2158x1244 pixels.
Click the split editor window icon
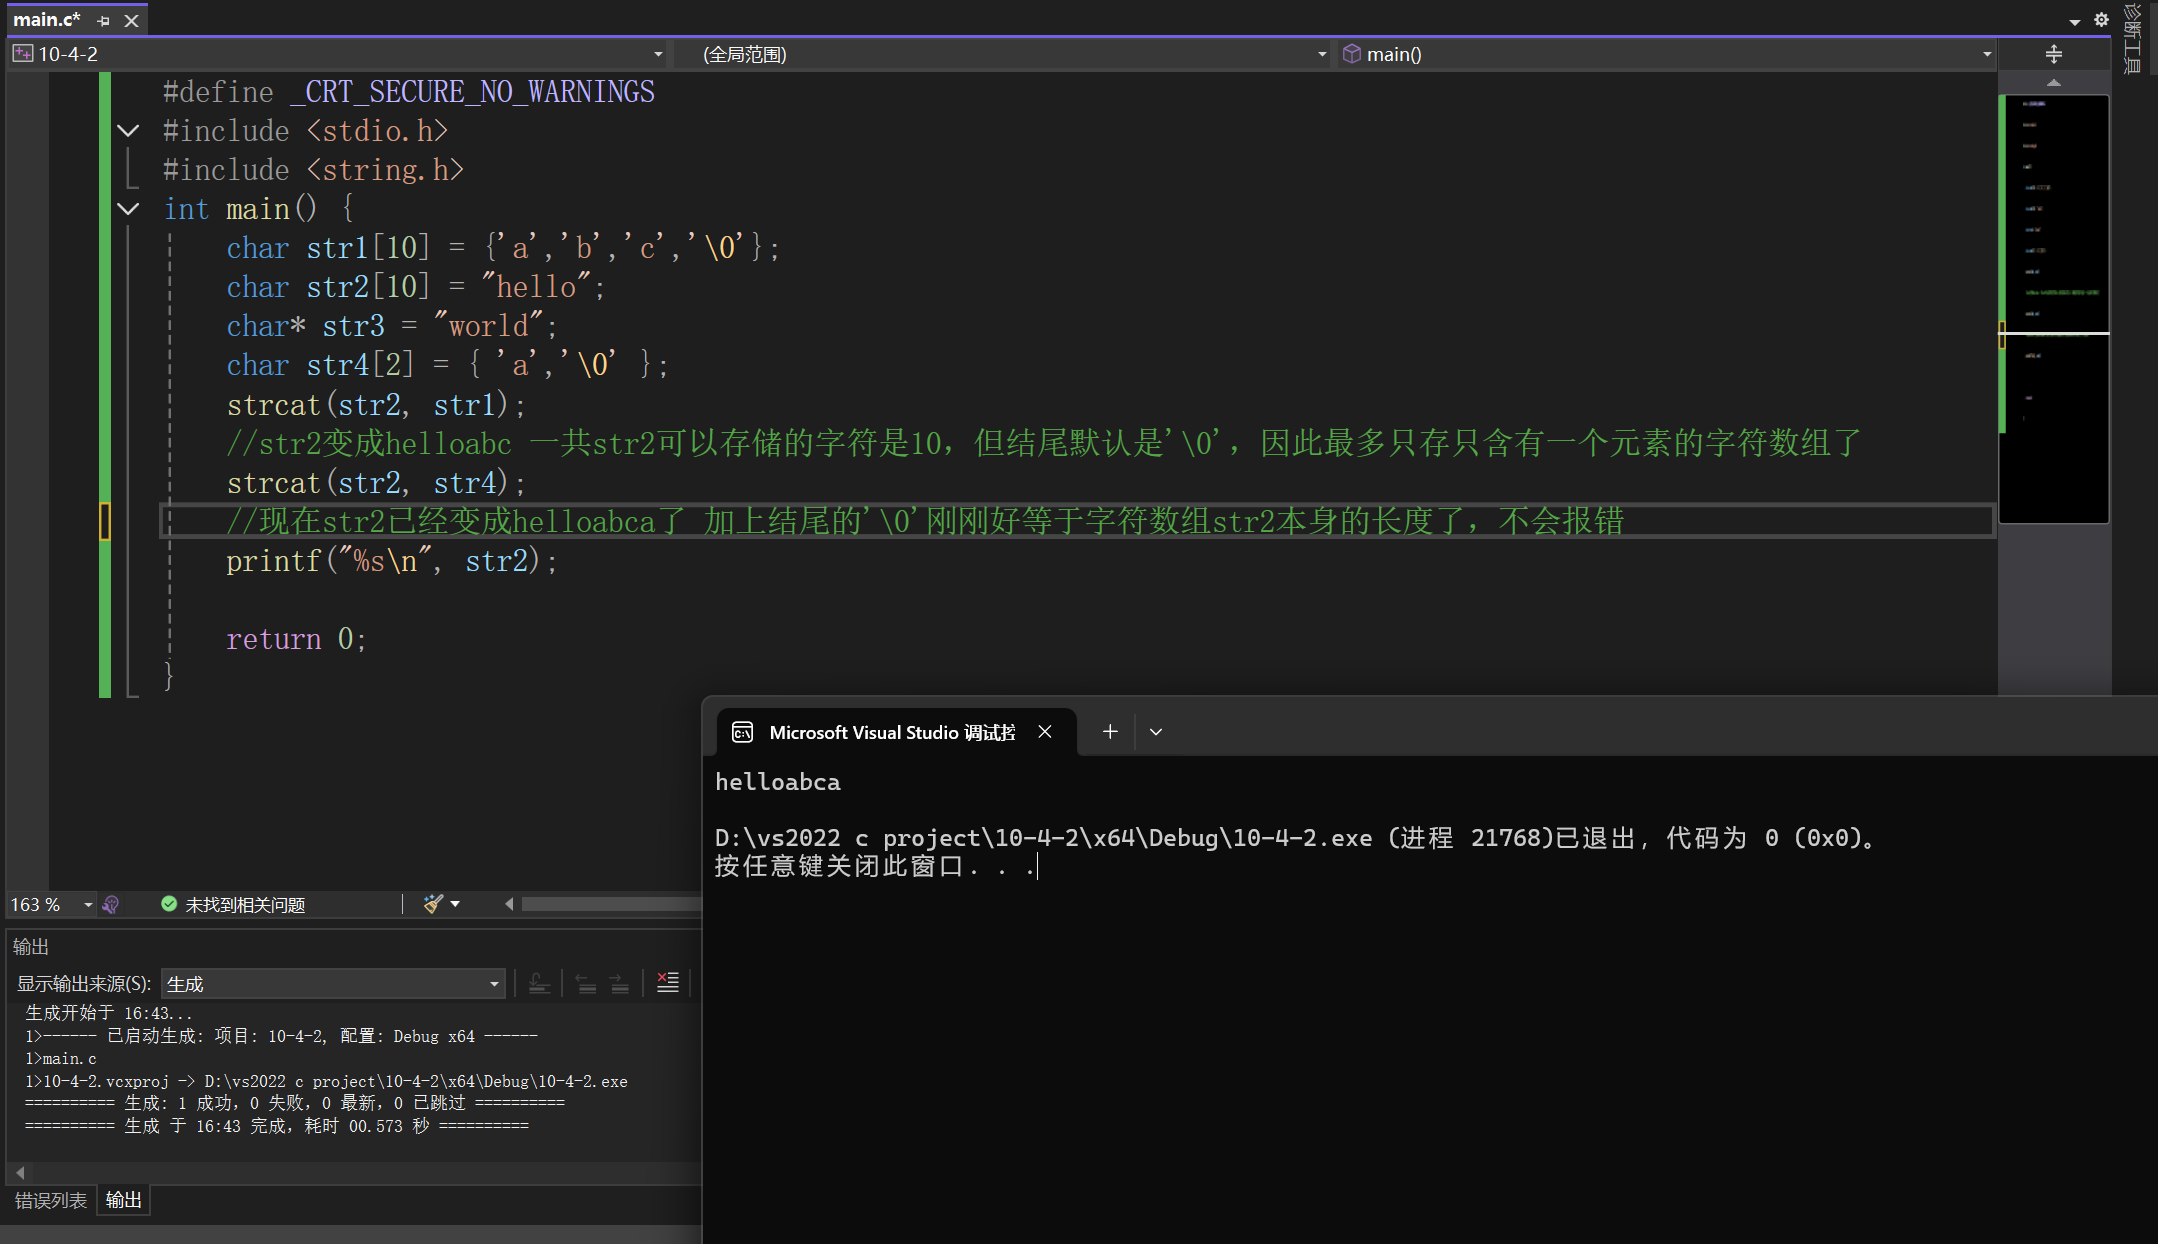[2053, 54]
